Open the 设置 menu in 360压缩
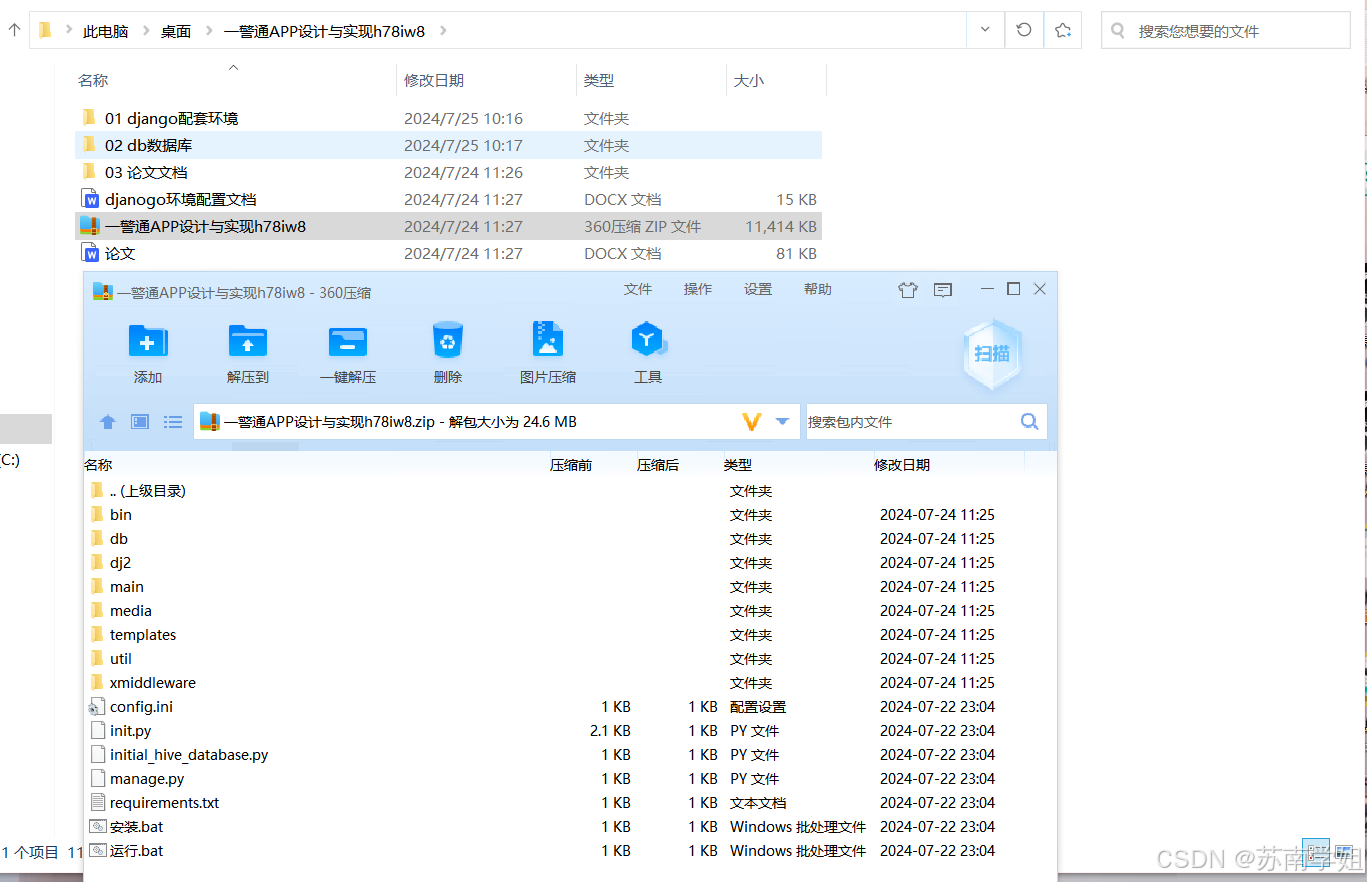Viewport: 1367px width, 882px height. click(x=758, y=289)
